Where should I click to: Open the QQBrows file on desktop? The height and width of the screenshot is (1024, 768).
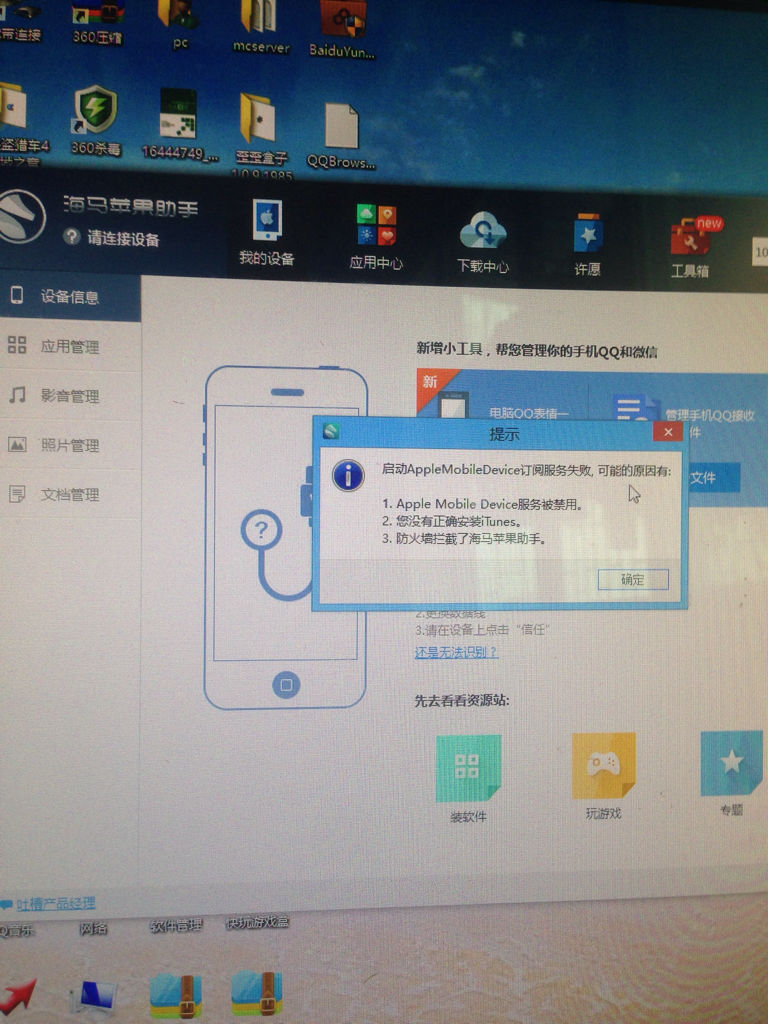[x=341, y=136]
